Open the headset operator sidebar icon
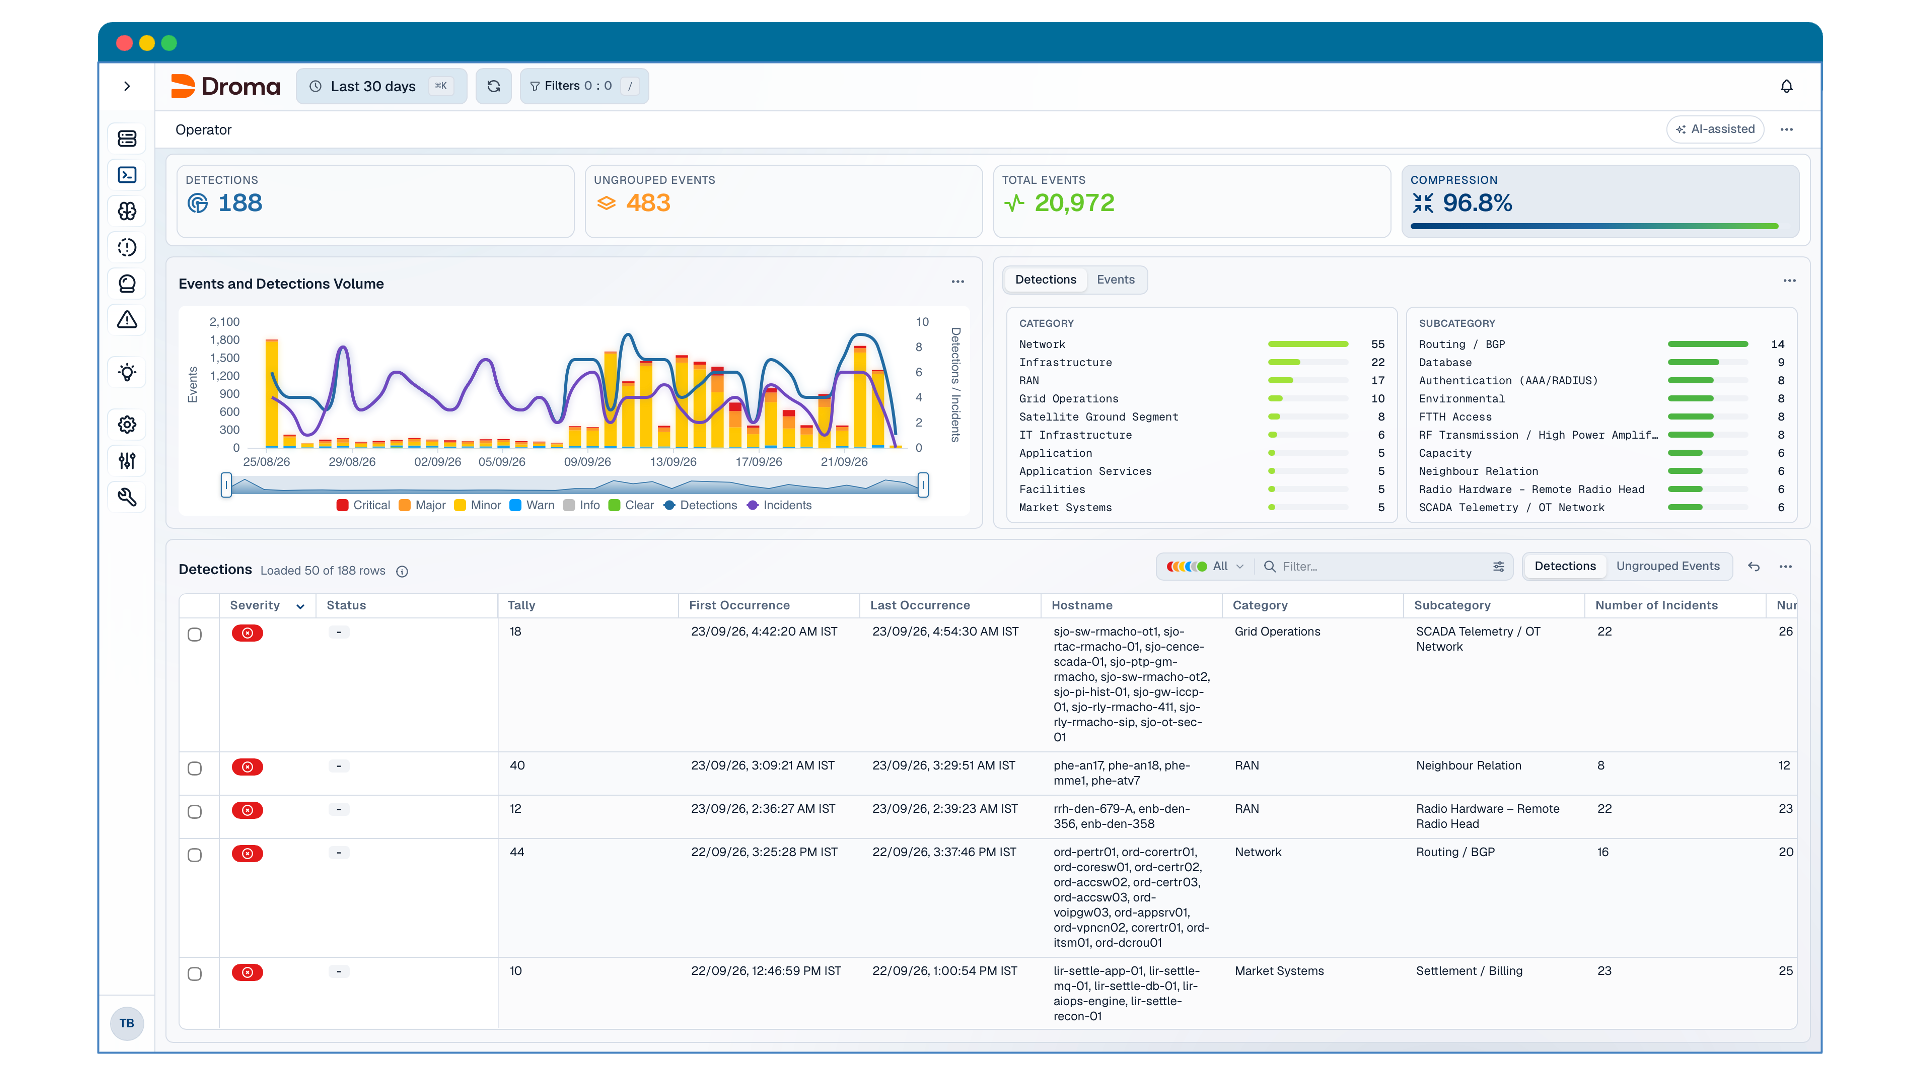This screenshot has width=1920, height=1080. [127, 284]
